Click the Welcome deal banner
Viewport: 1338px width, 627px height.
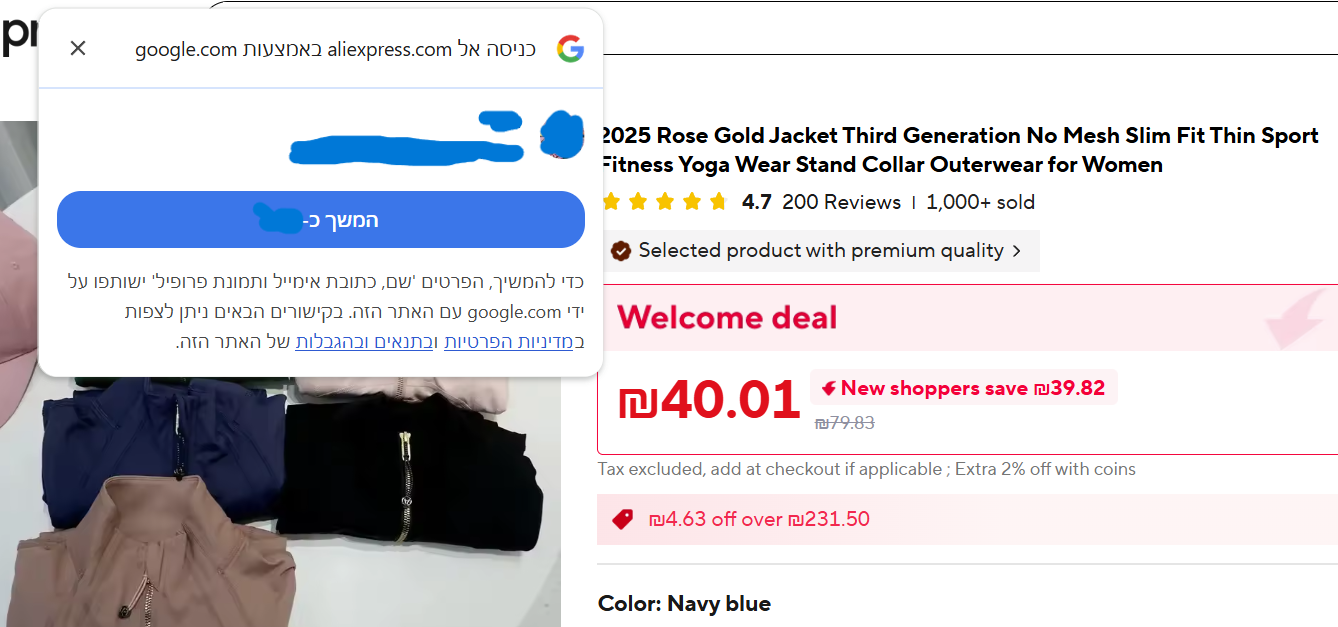967,318
